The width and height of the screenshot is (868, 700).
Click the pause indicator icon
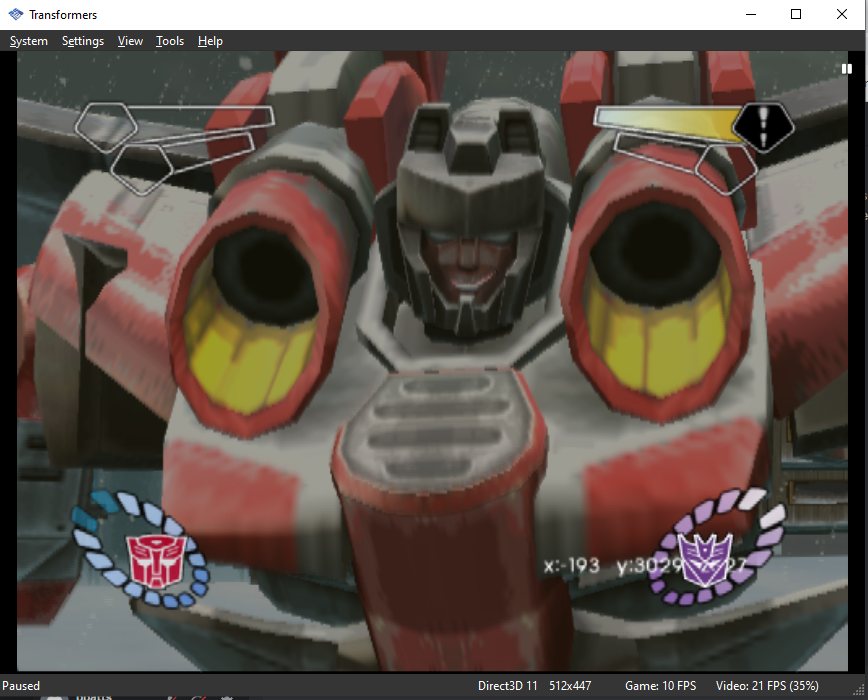846,69
